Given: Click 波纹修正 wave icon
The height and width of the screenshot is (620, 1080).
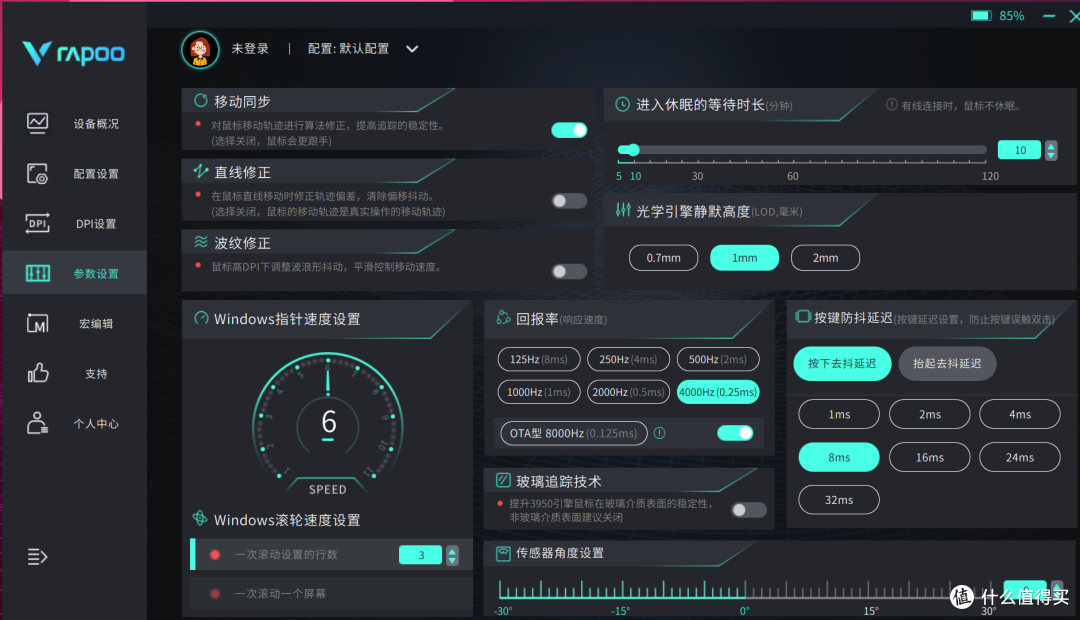Looking at the screenshot, I should pos(200,242).
